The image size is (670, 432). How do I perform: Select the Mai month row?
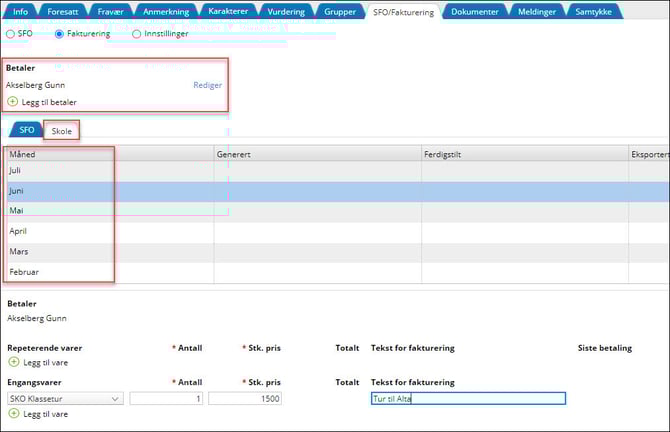(x=60, y=211)
